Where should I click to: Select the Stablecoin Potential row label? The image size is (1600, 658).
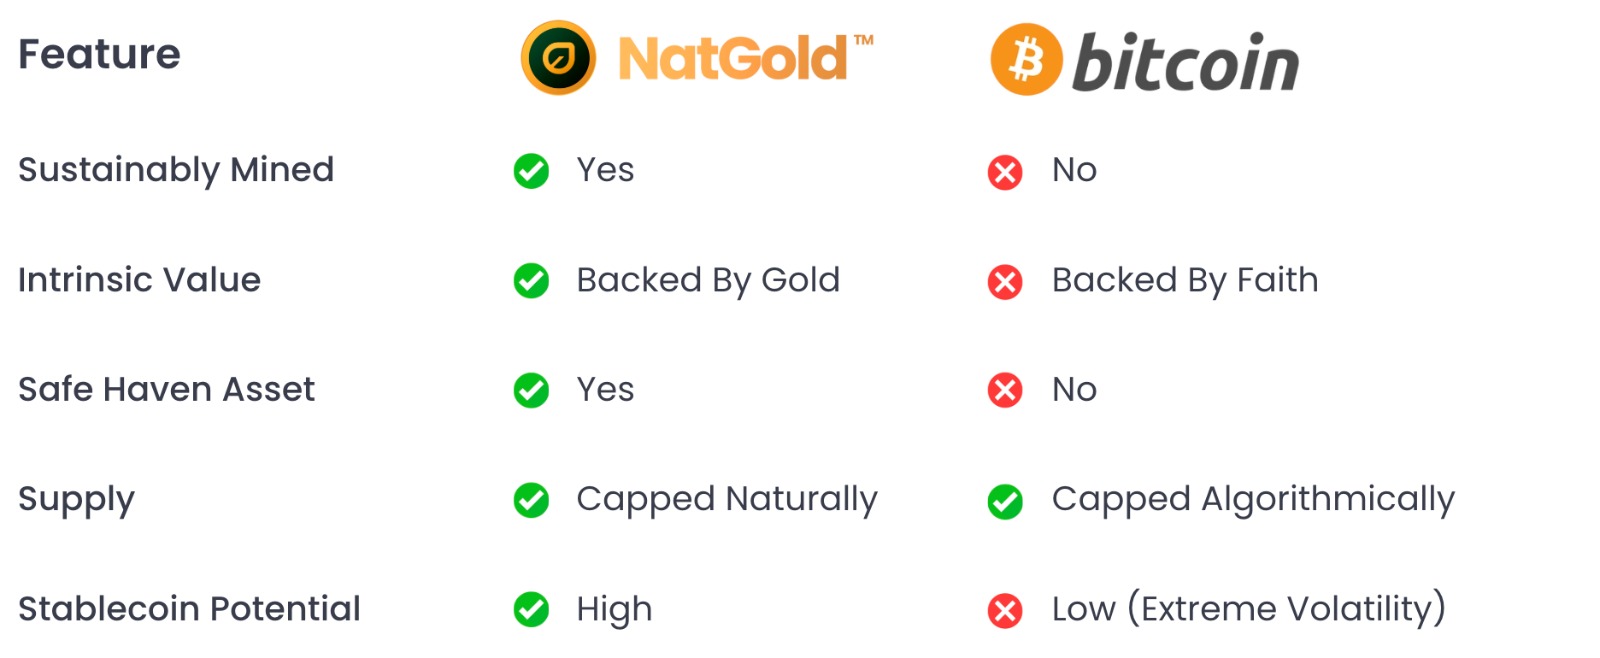[x=189, y=608]
